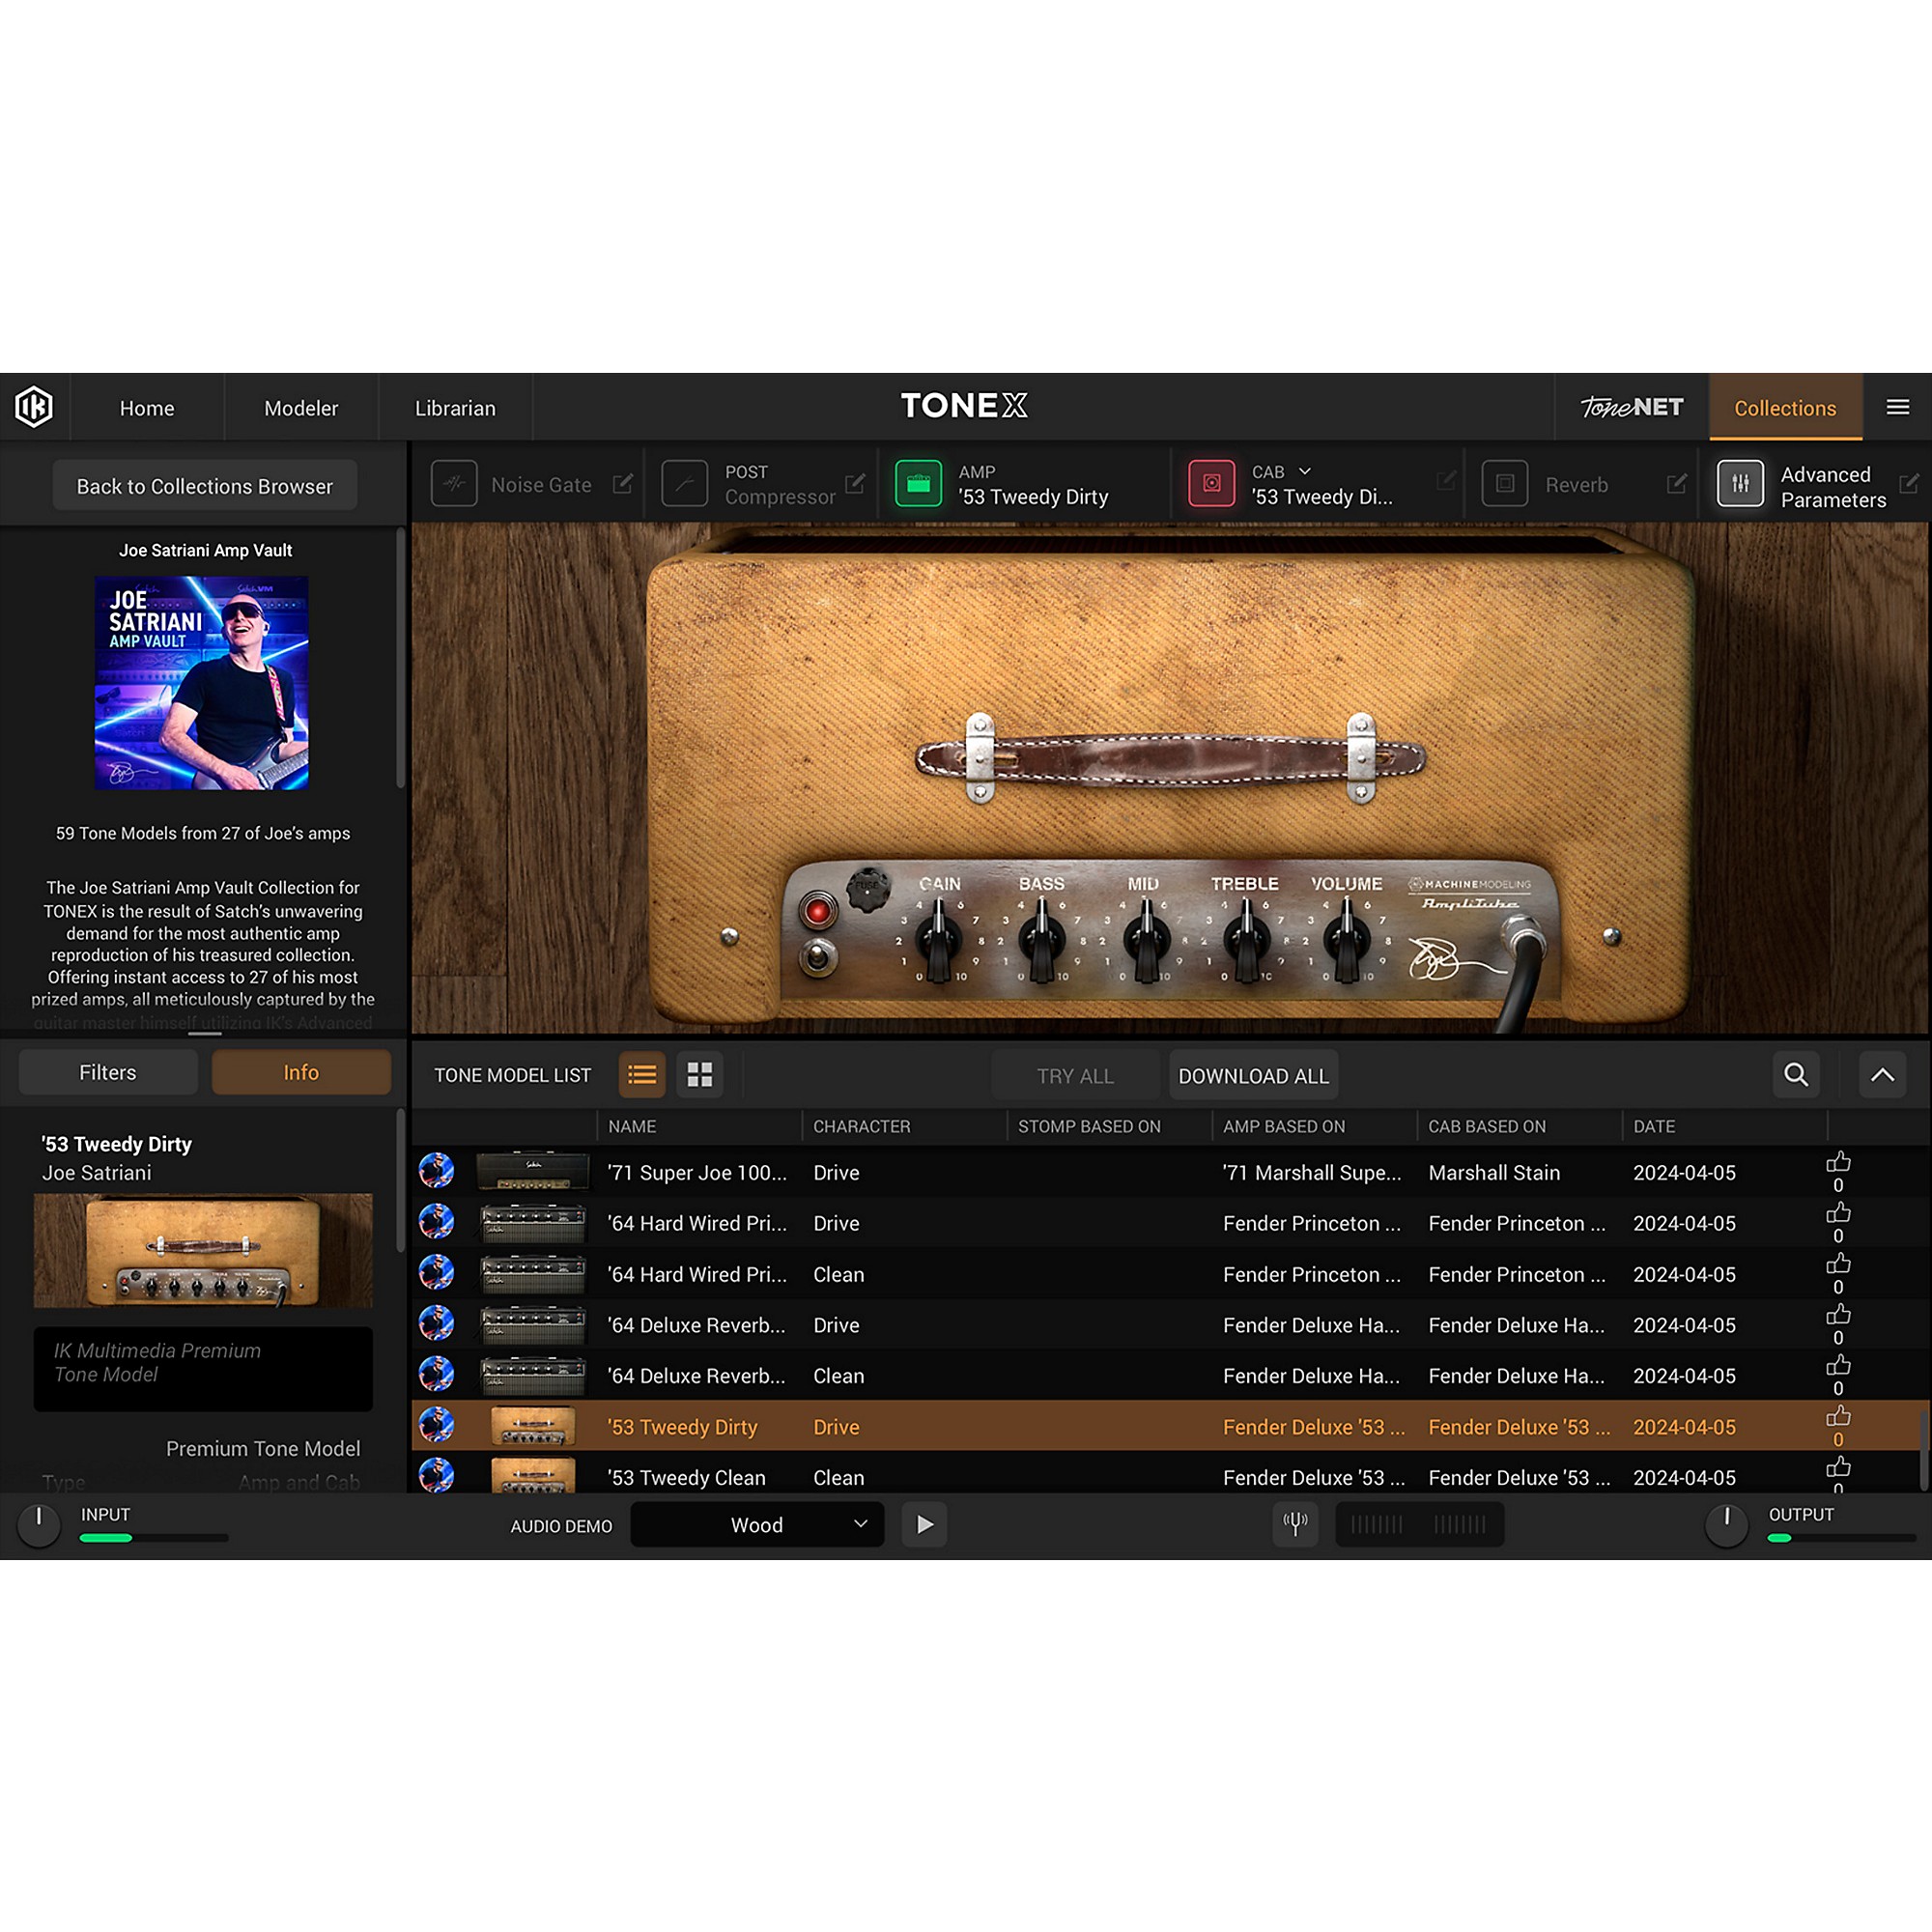The width and height of the screenshot is (1932, 1932).
Task: Toggle the Reverb module icon
Action: point(1504,484)
